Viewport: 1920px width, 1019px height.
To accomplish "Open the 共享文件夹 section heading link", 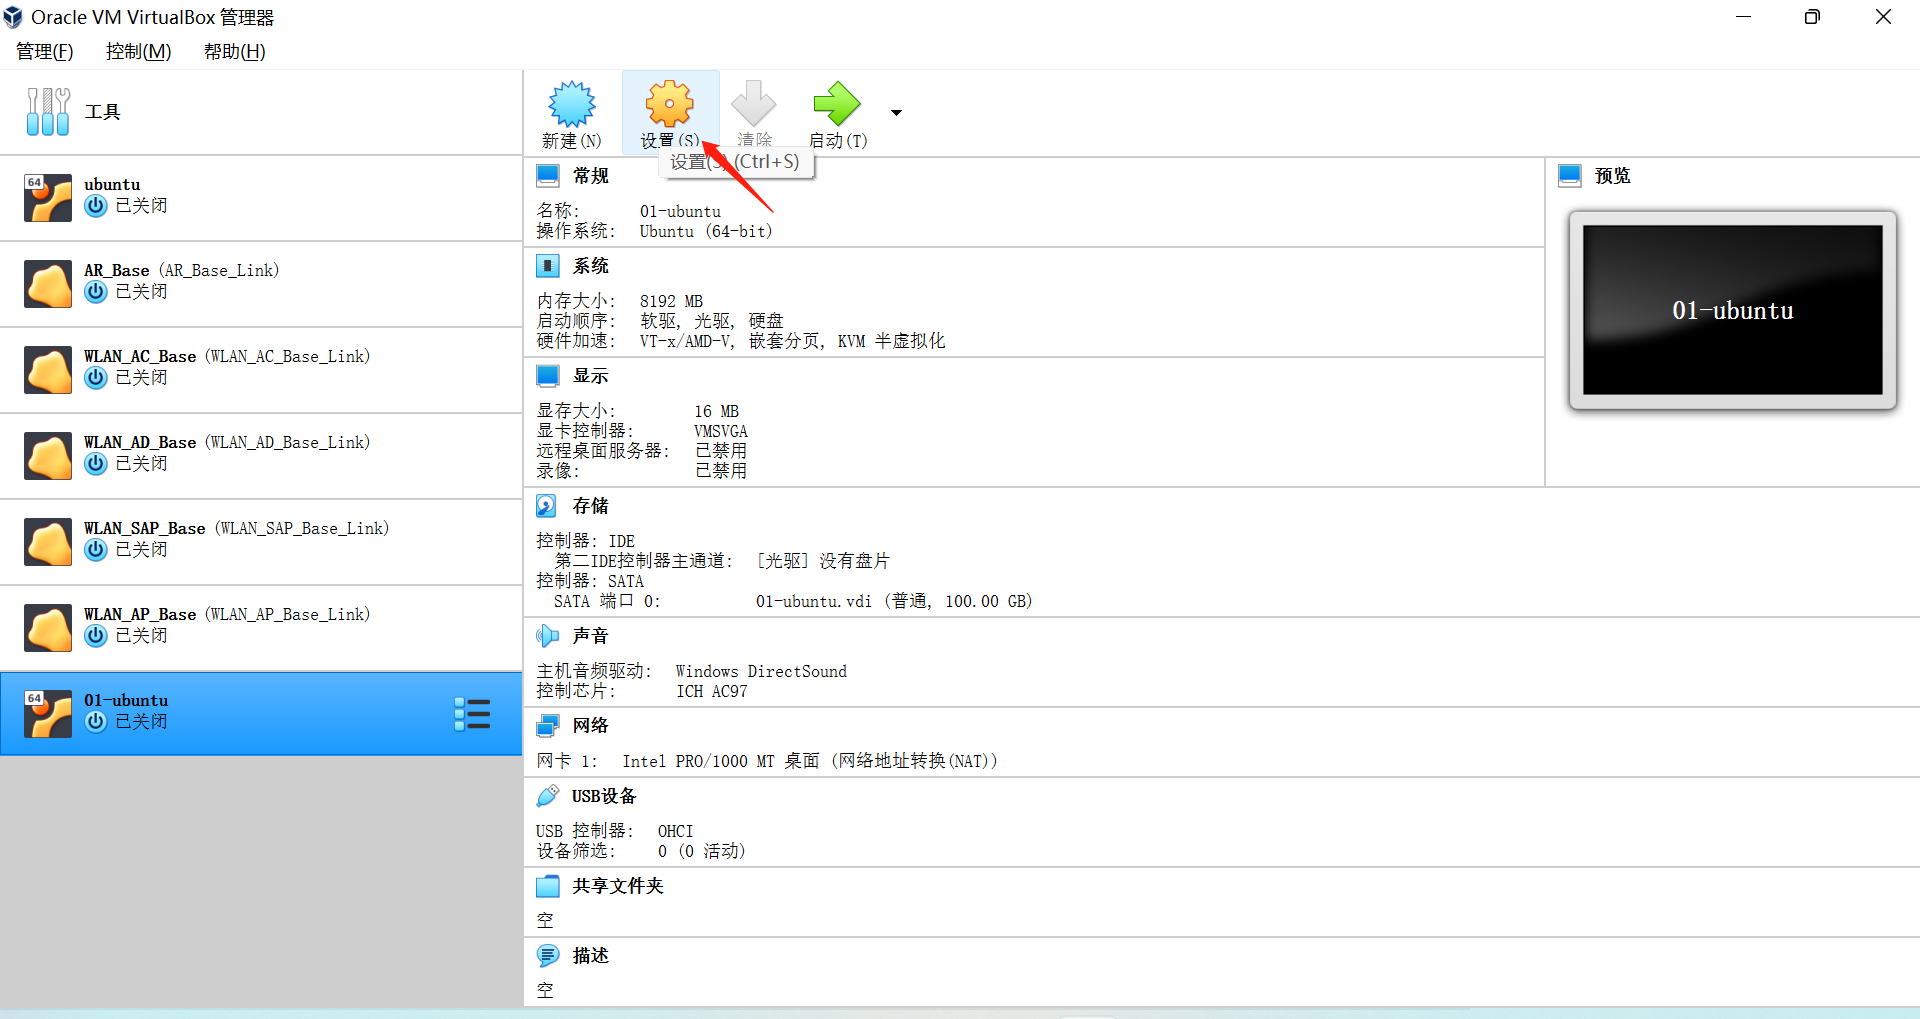I will click(x=618, y=886).
